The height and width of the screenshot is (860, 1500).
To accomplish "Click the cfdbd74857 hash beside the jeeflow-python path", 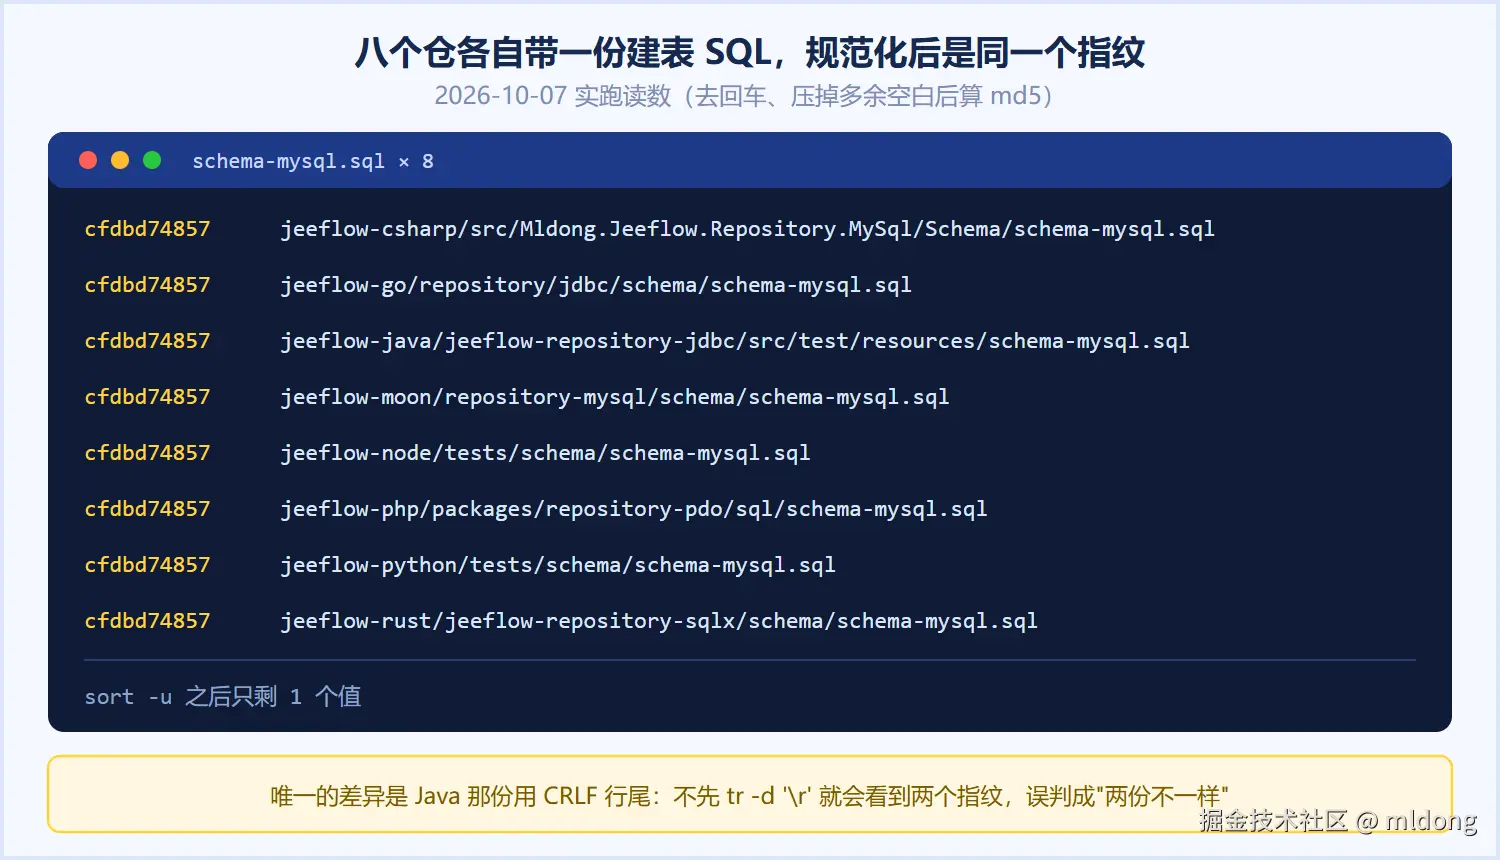I will click(x=148, y=565).
